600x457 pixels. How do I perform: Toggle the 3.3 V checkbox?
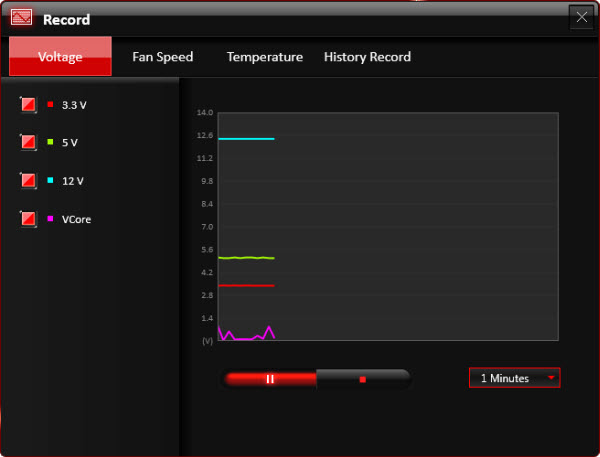[28, 104]
